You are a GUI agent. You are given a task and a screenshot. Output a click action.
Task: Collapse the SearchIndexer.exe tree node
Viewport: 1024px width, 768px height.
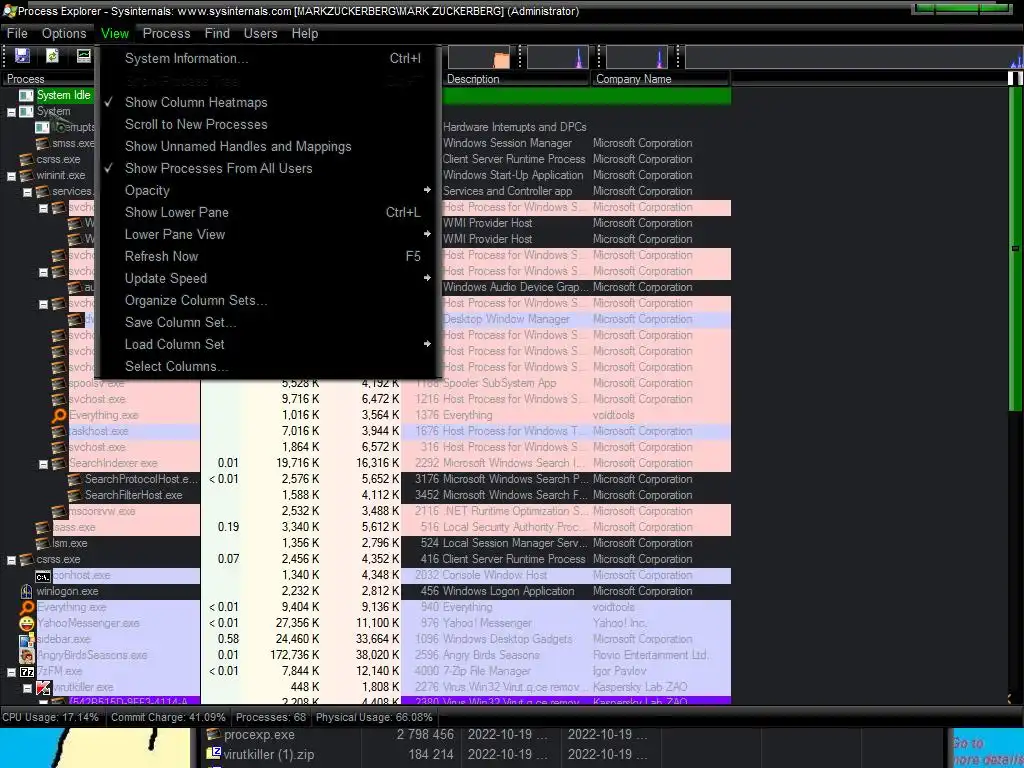click(43, 464)
